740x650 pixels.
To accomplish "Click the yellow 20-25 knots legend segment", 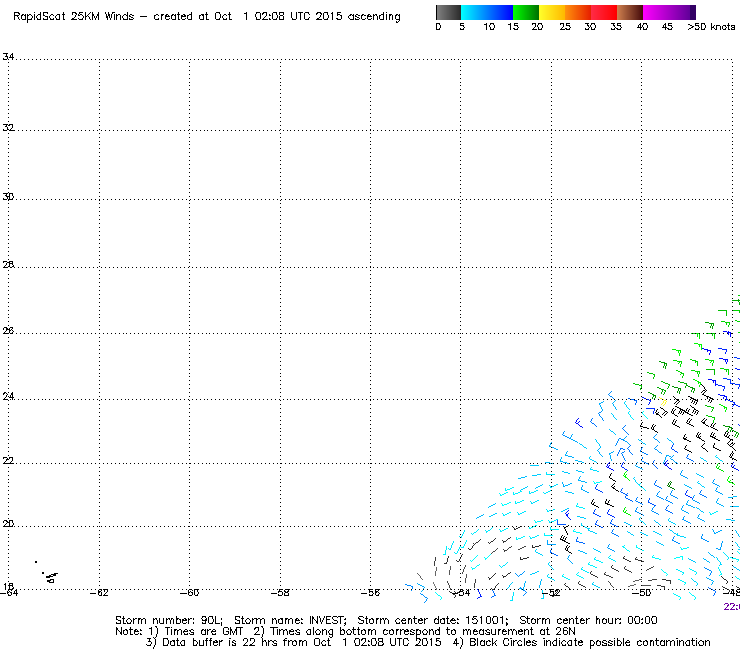I will click(x=552, y=12).
